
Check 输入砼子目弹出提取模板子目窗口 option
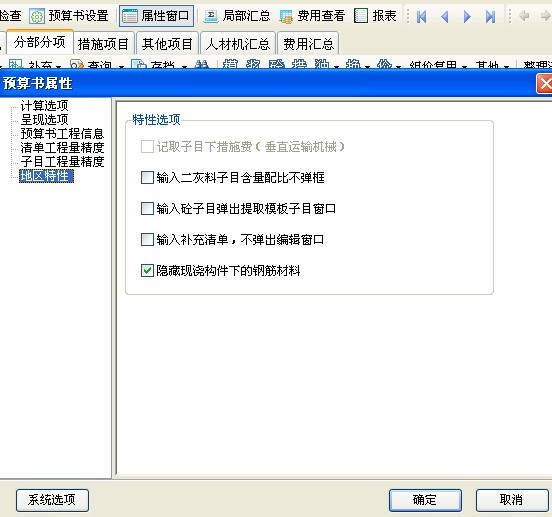point(147,208)
